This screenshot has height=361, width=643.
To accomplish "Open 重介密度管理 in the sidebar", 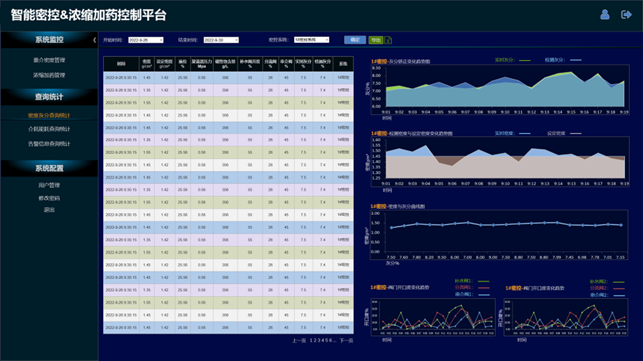I will click(x=49, y=60).
